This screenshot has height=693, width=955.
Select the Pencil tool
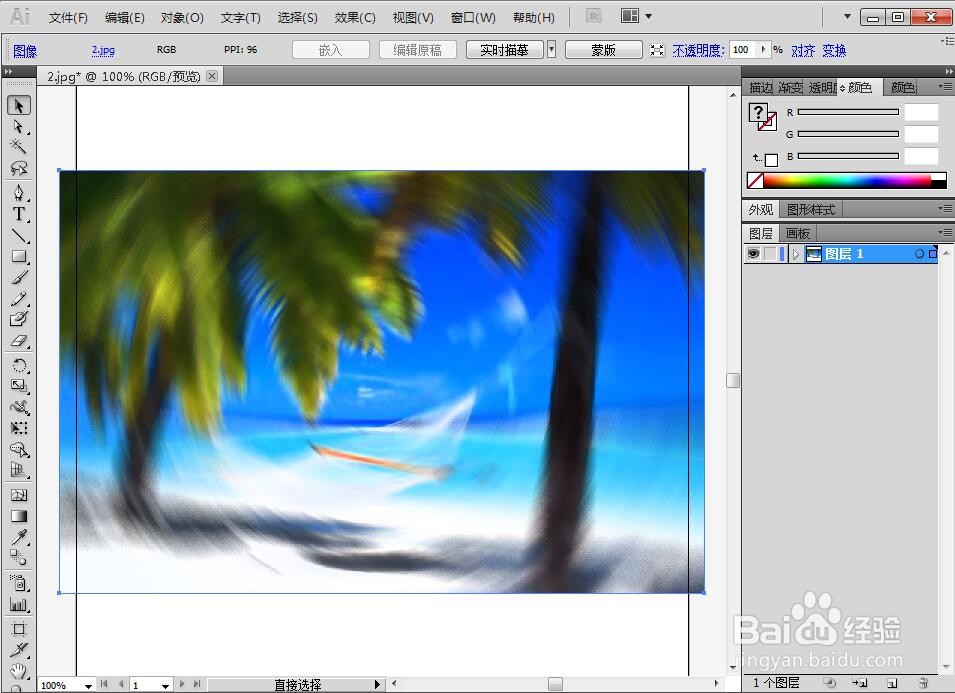[x=19, y=298]
